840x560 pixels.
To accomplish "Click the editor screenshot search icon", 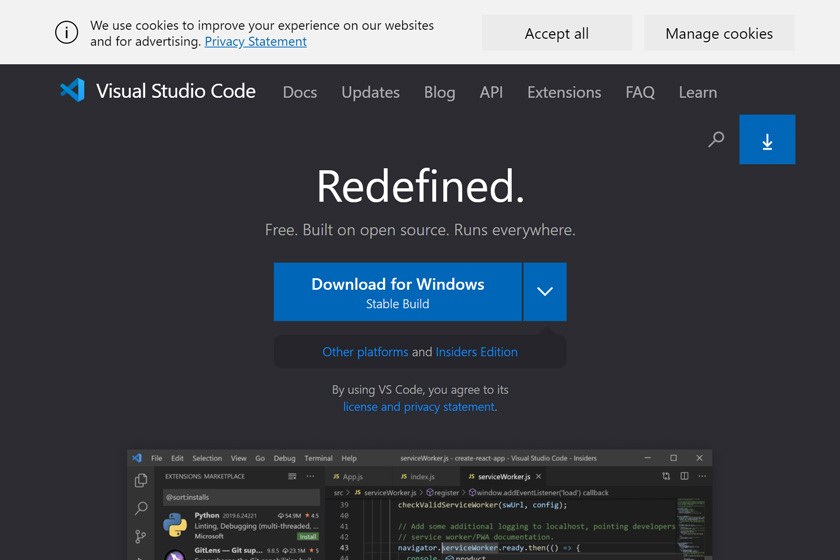I will pyautogui.click(x=141, y=508).
